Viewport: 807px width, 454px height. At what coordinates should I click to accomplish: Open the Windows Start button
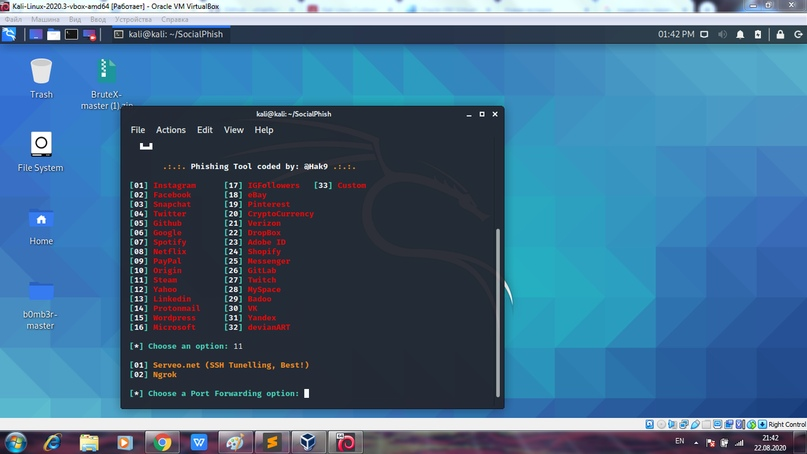tap(15, 442)
